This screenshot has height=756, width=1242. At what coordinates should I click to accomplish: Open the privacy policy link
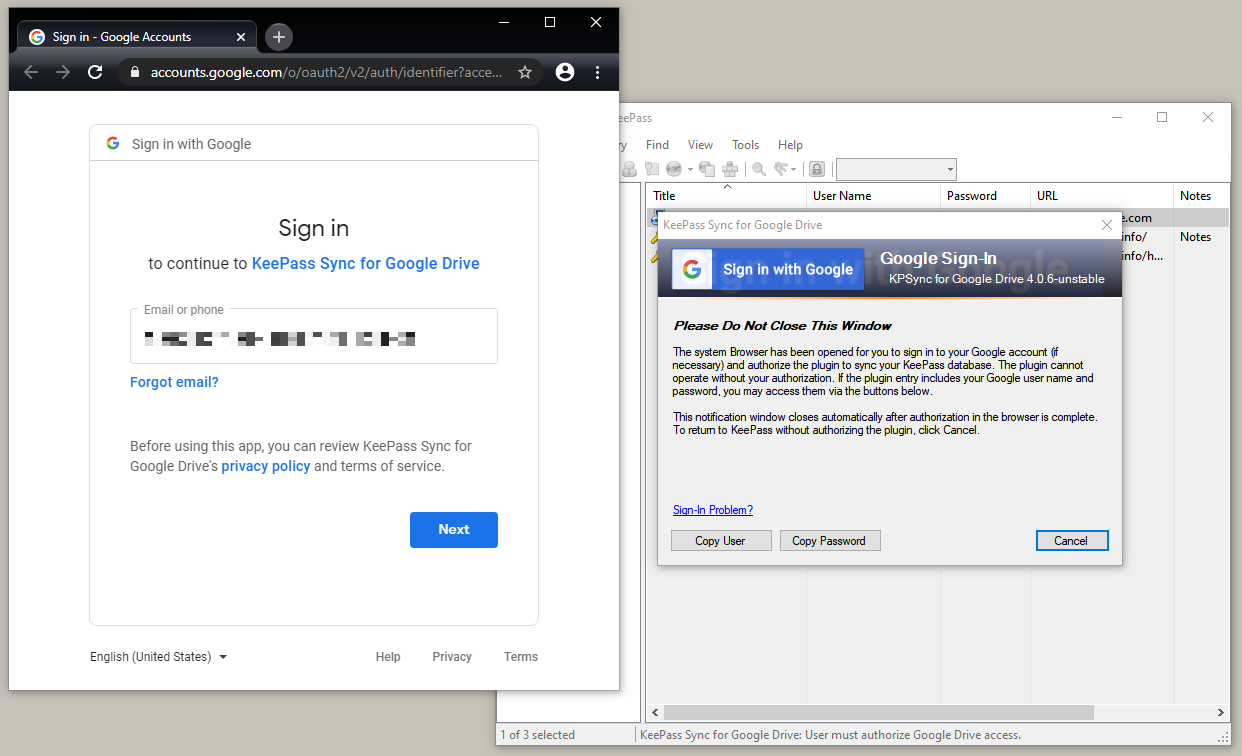coord(266,466)
